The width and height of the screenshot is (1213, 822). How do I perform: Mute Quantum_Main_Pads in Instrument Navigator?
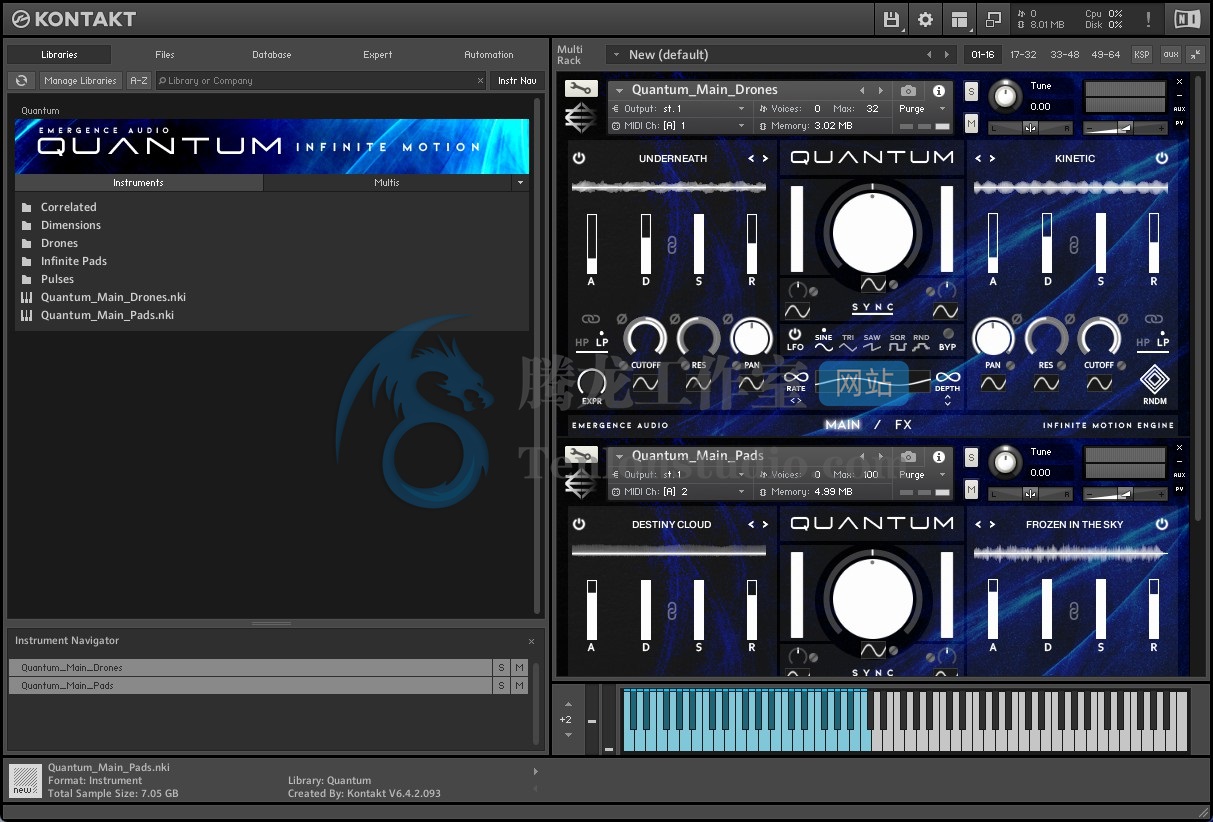pos(519,685)
